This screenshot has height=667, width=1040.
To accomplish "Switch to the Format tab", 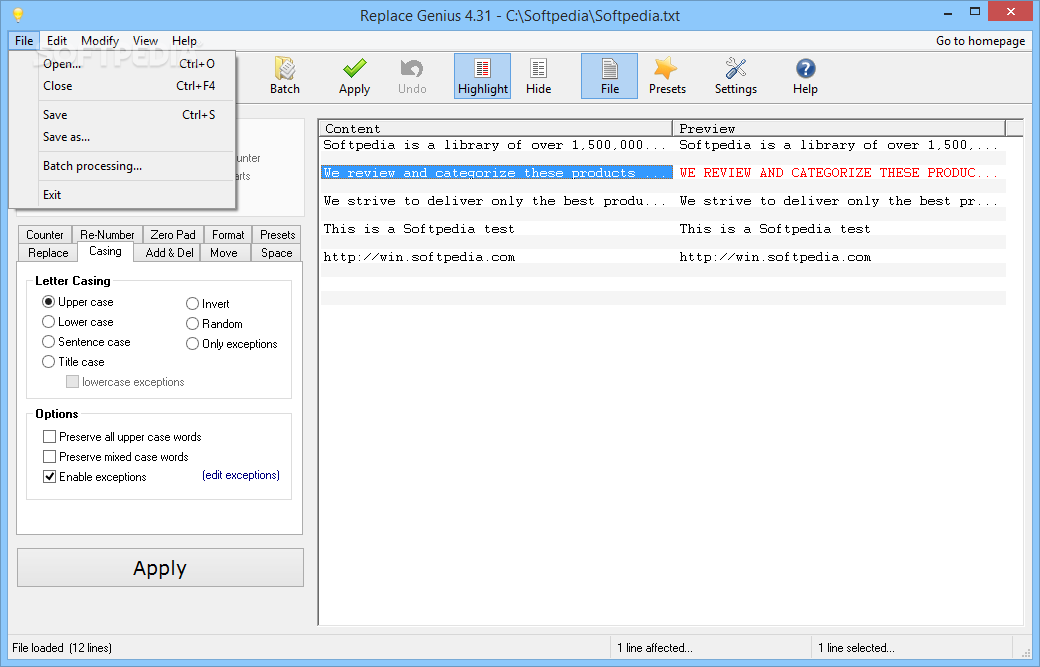I will point(228,235).
